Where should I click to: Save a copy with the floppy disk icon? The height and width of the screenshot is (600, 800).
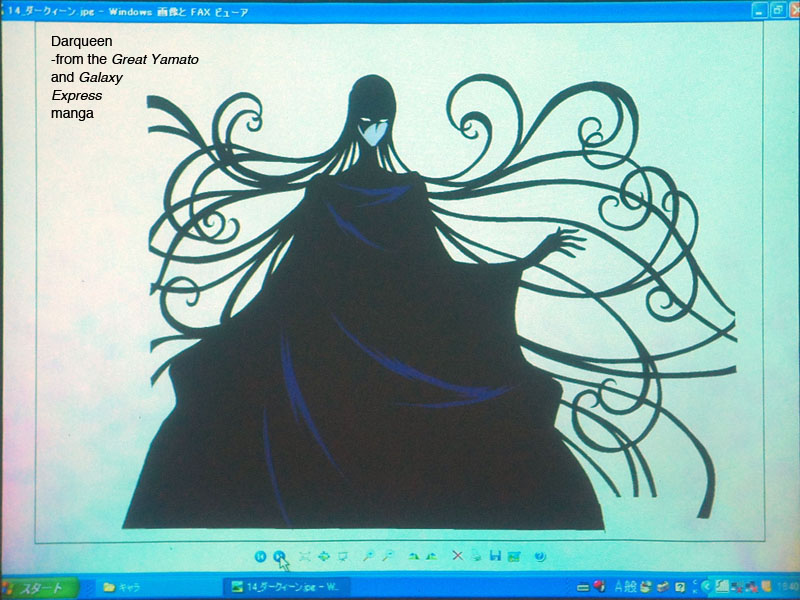pos(495,556)
